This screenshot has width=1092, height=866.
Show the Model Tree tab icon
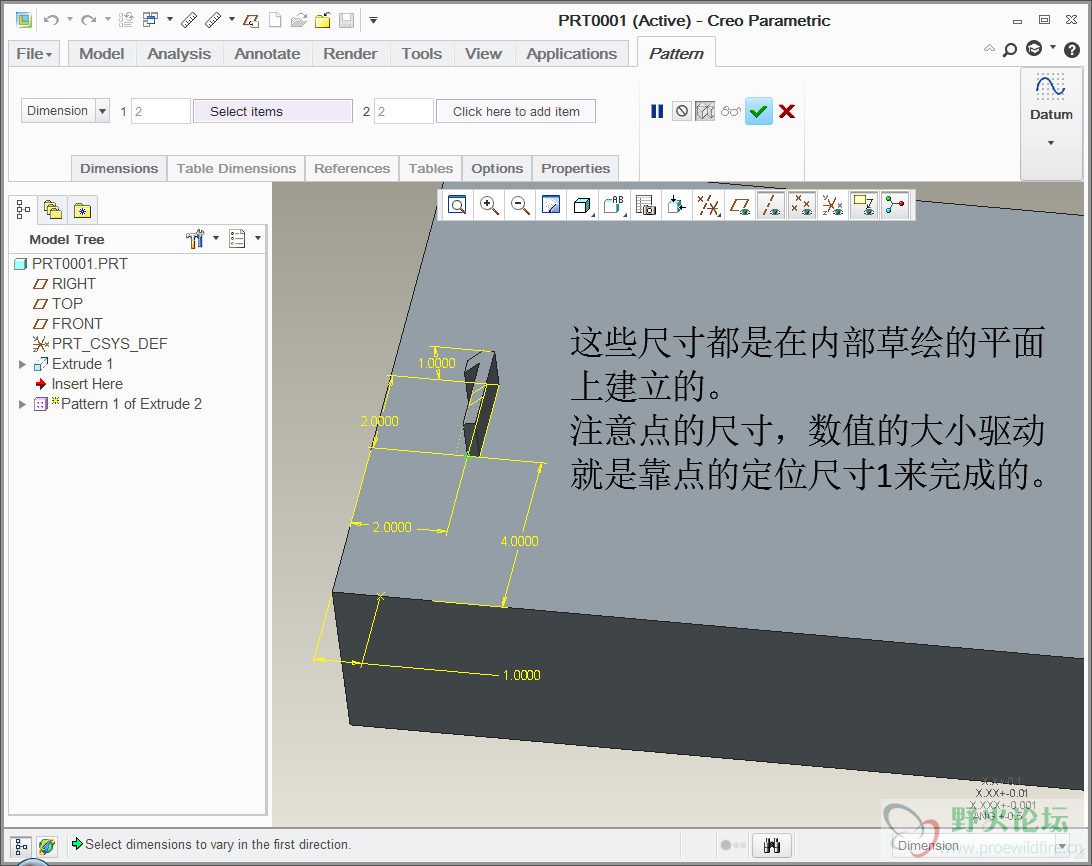(23, 210)
